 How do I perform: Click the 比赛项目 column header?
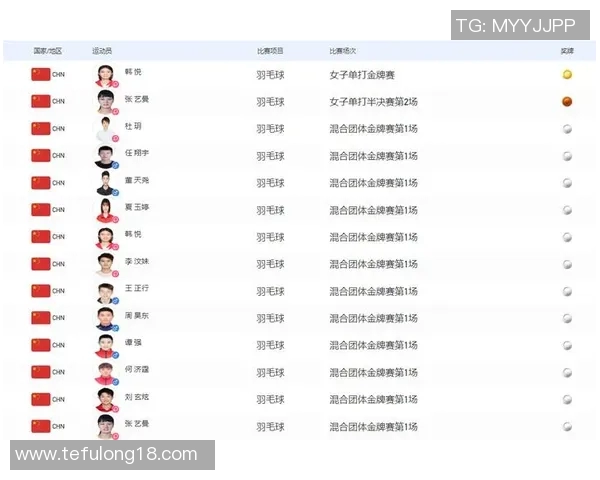click(x=270, y=50)
